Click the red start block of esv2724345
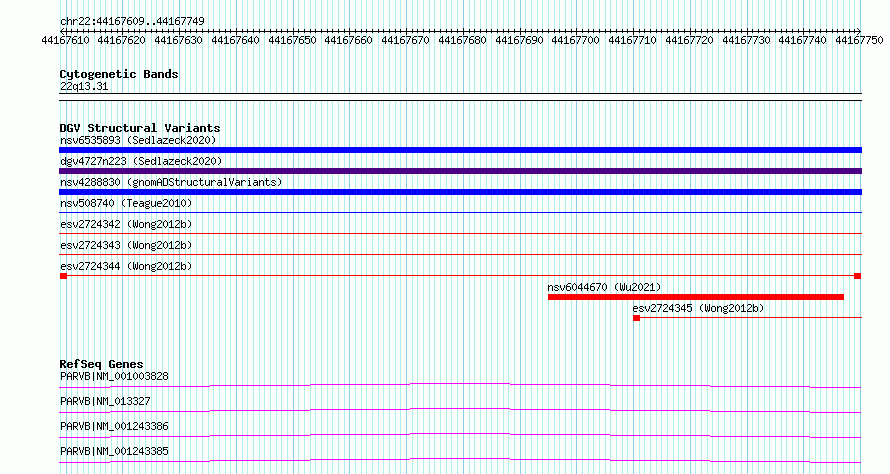This screenshot has width=890, height=474. (x=637, y=318)
